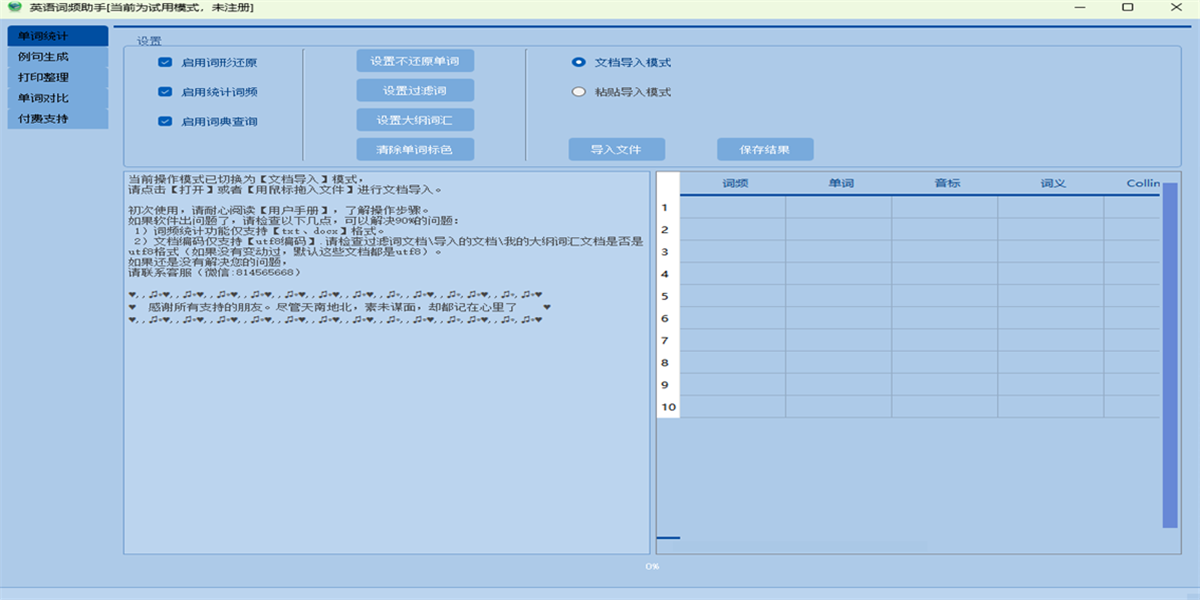
Task: Open 设置大纲词汇 settings button
Action: coord(415,120)
